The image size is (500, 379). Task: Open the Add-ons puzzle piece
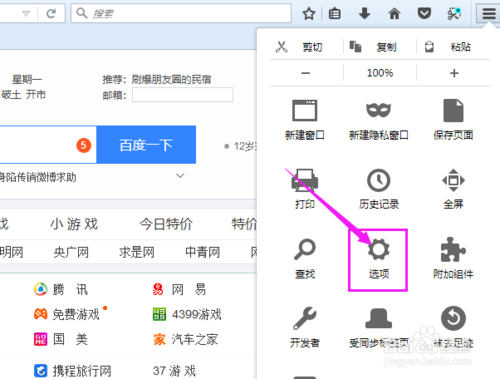point(453,250)
